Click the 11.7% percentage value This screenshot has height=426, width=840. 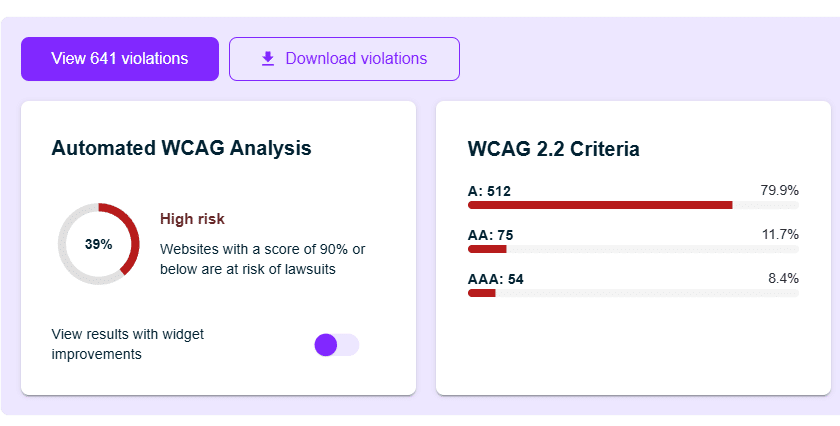coord(779,234)
